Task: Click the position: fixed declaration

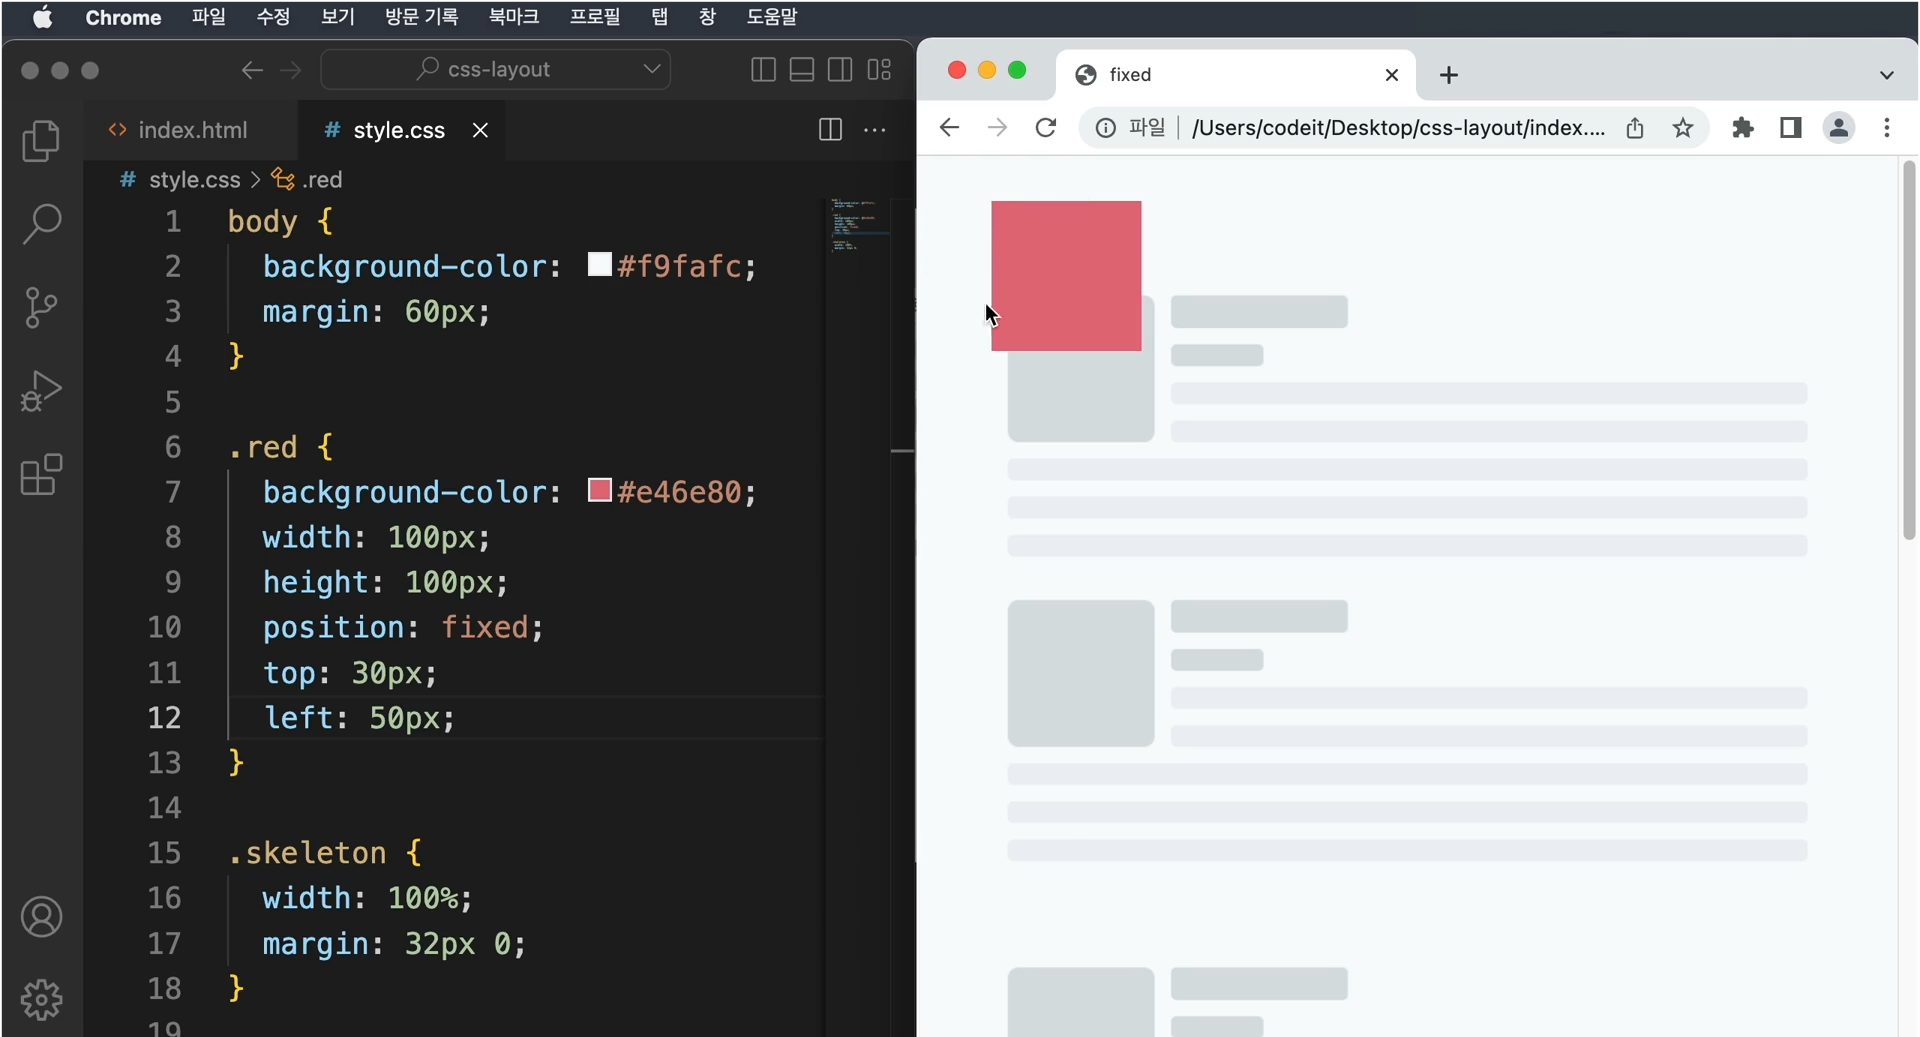Action: click(x=403, y=627)
